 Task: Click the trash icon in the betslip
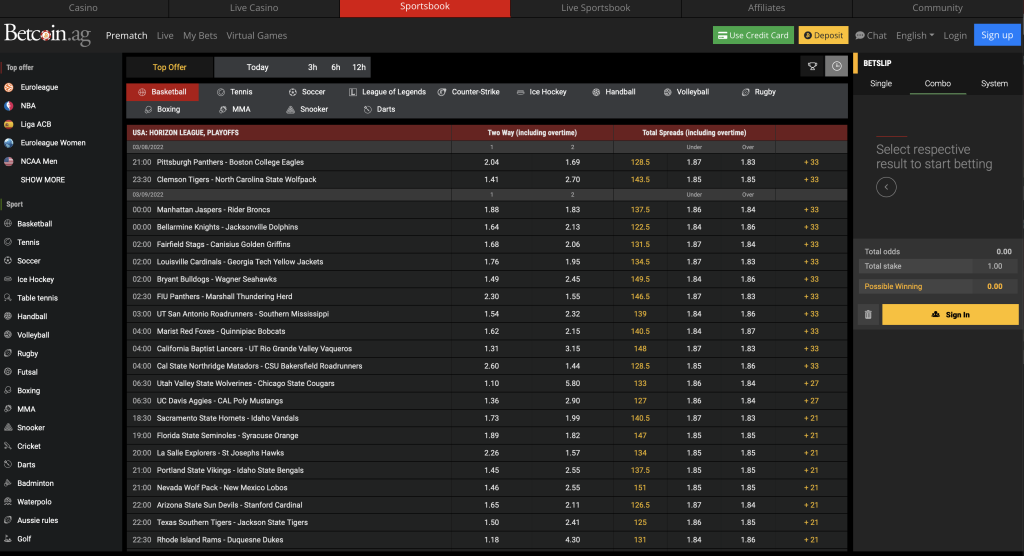tap(868, 315)
